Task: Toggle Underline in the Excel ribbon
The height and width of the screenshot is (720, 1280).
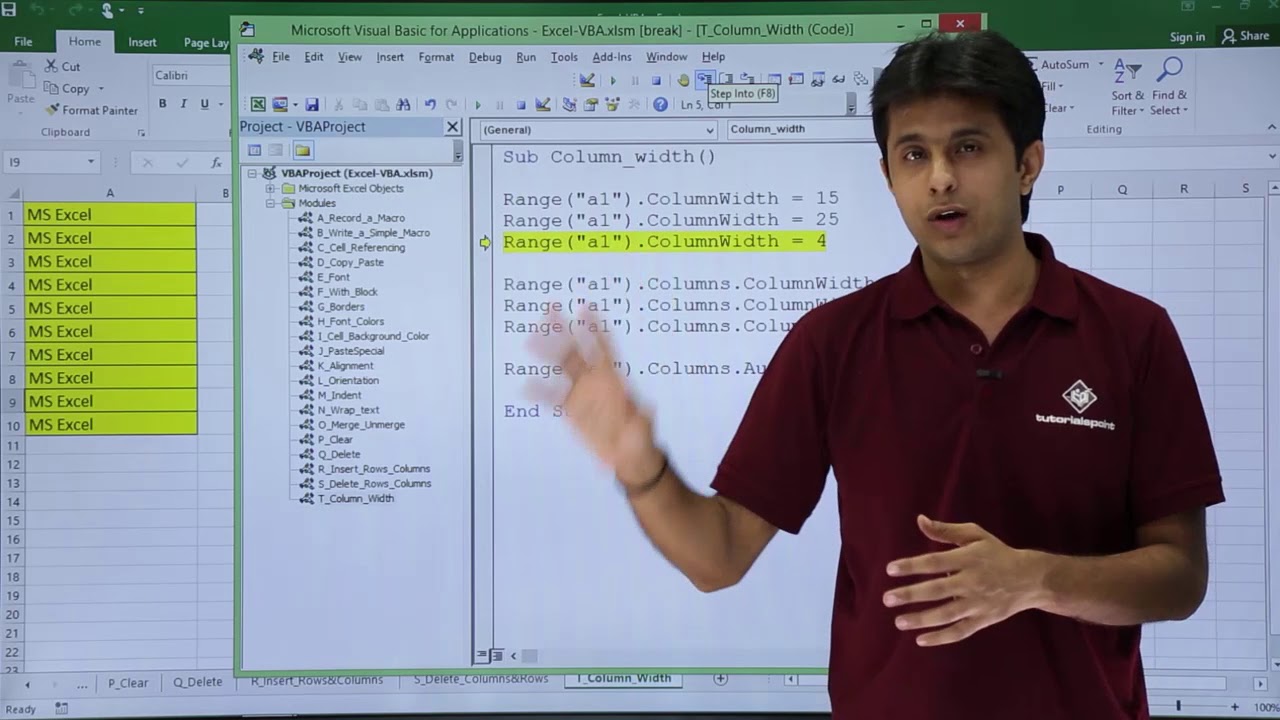Action: [x=204, y=104]
